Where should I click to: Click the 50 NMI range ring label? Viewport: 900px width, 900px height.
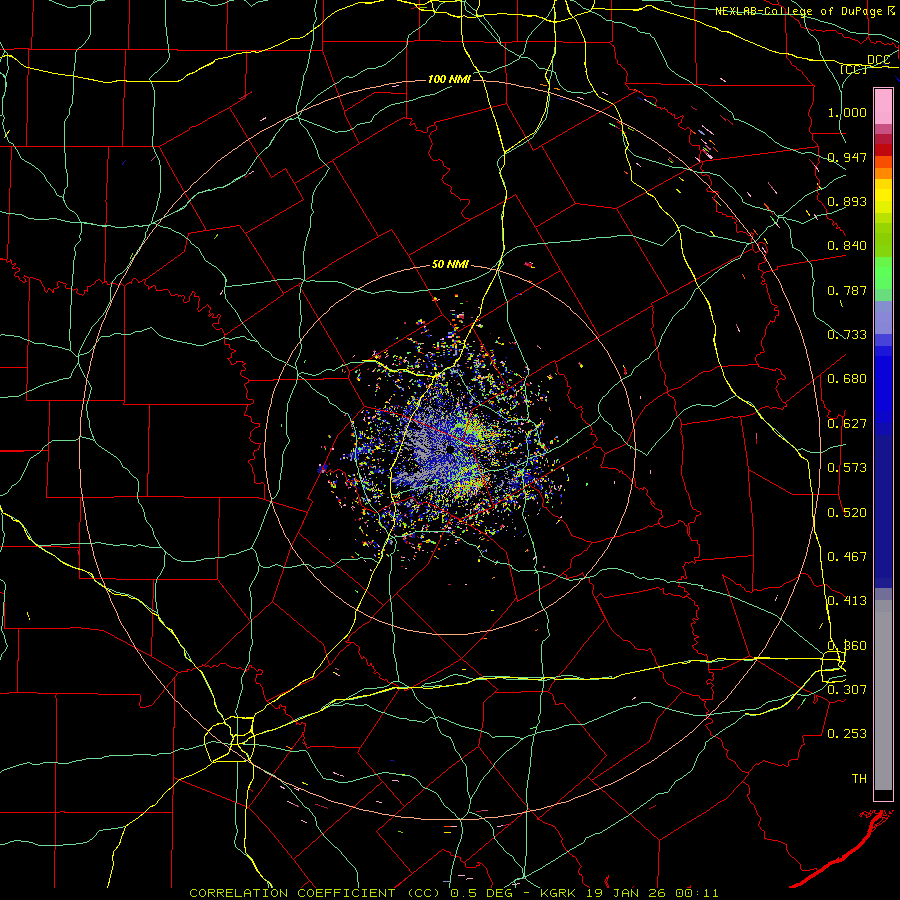coord(450,265)
